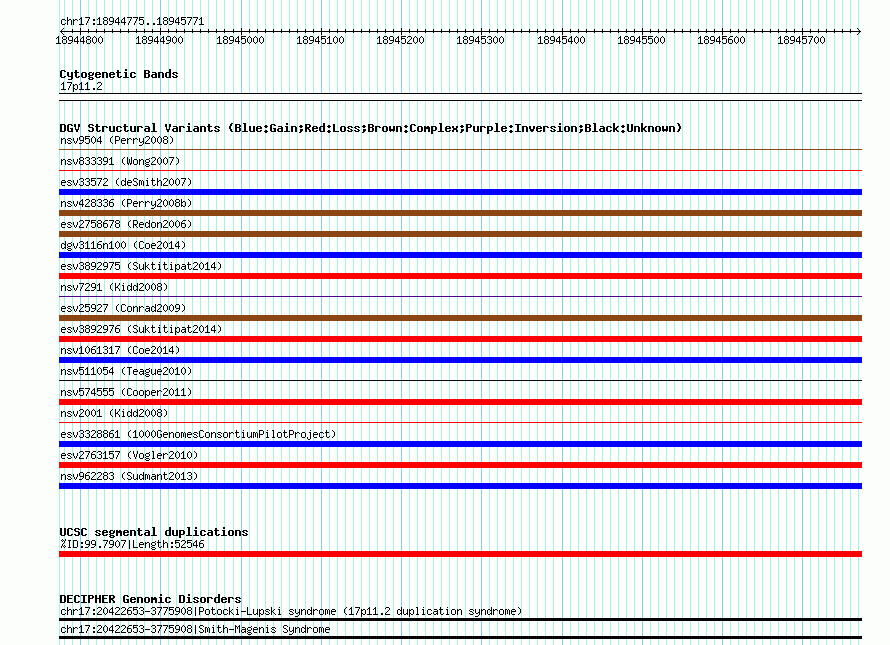Click the blue bar under nsv1061317
This screenshot has width=890, height=645.
click(460, 360)
